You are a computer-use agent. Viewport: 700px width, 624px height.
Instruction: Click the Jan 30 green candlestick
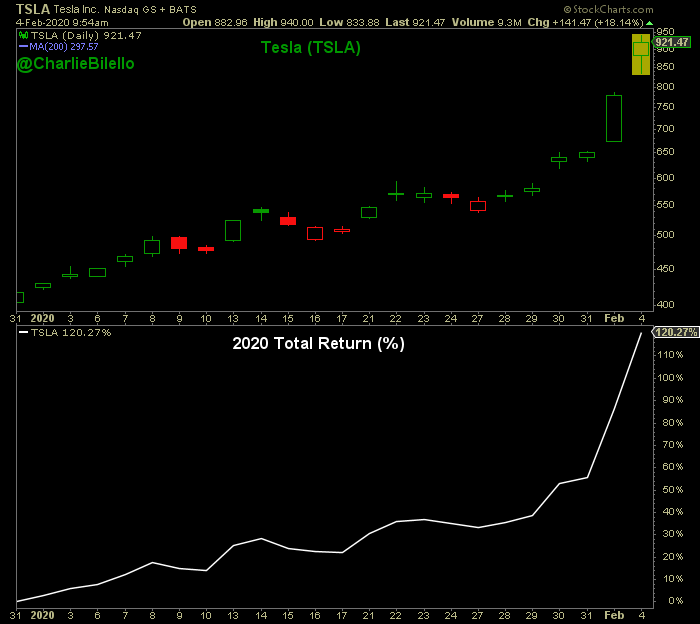point(559,159)
